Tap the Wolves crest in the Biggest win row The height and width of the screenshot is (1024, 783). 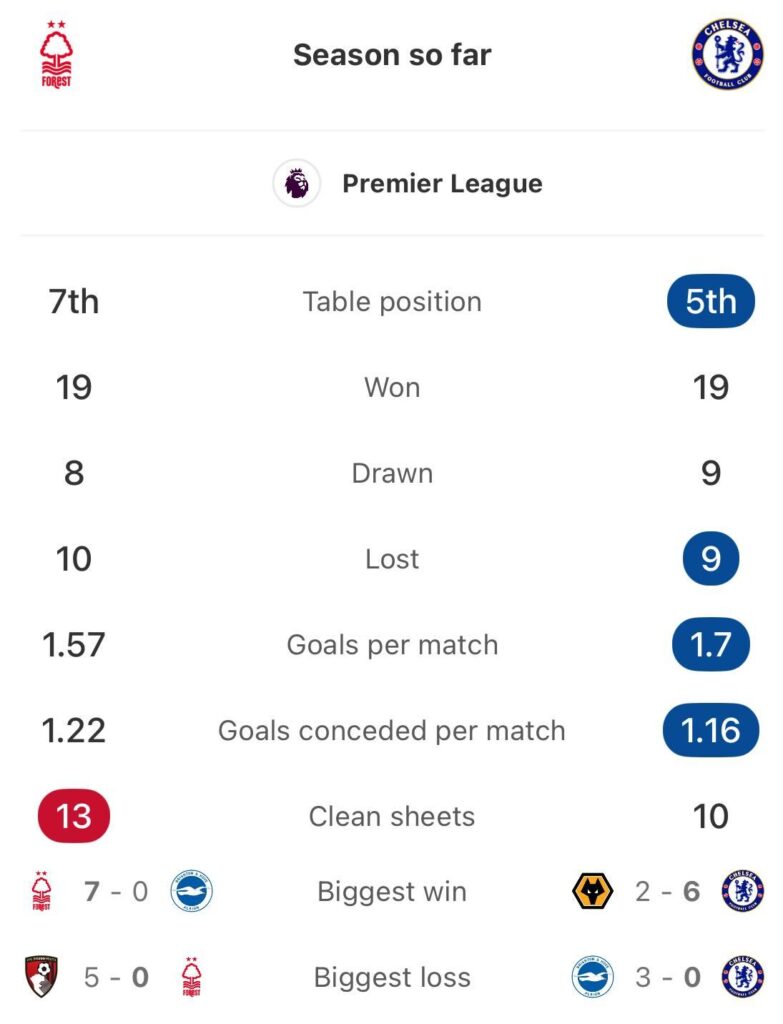[x=592, y=891]
